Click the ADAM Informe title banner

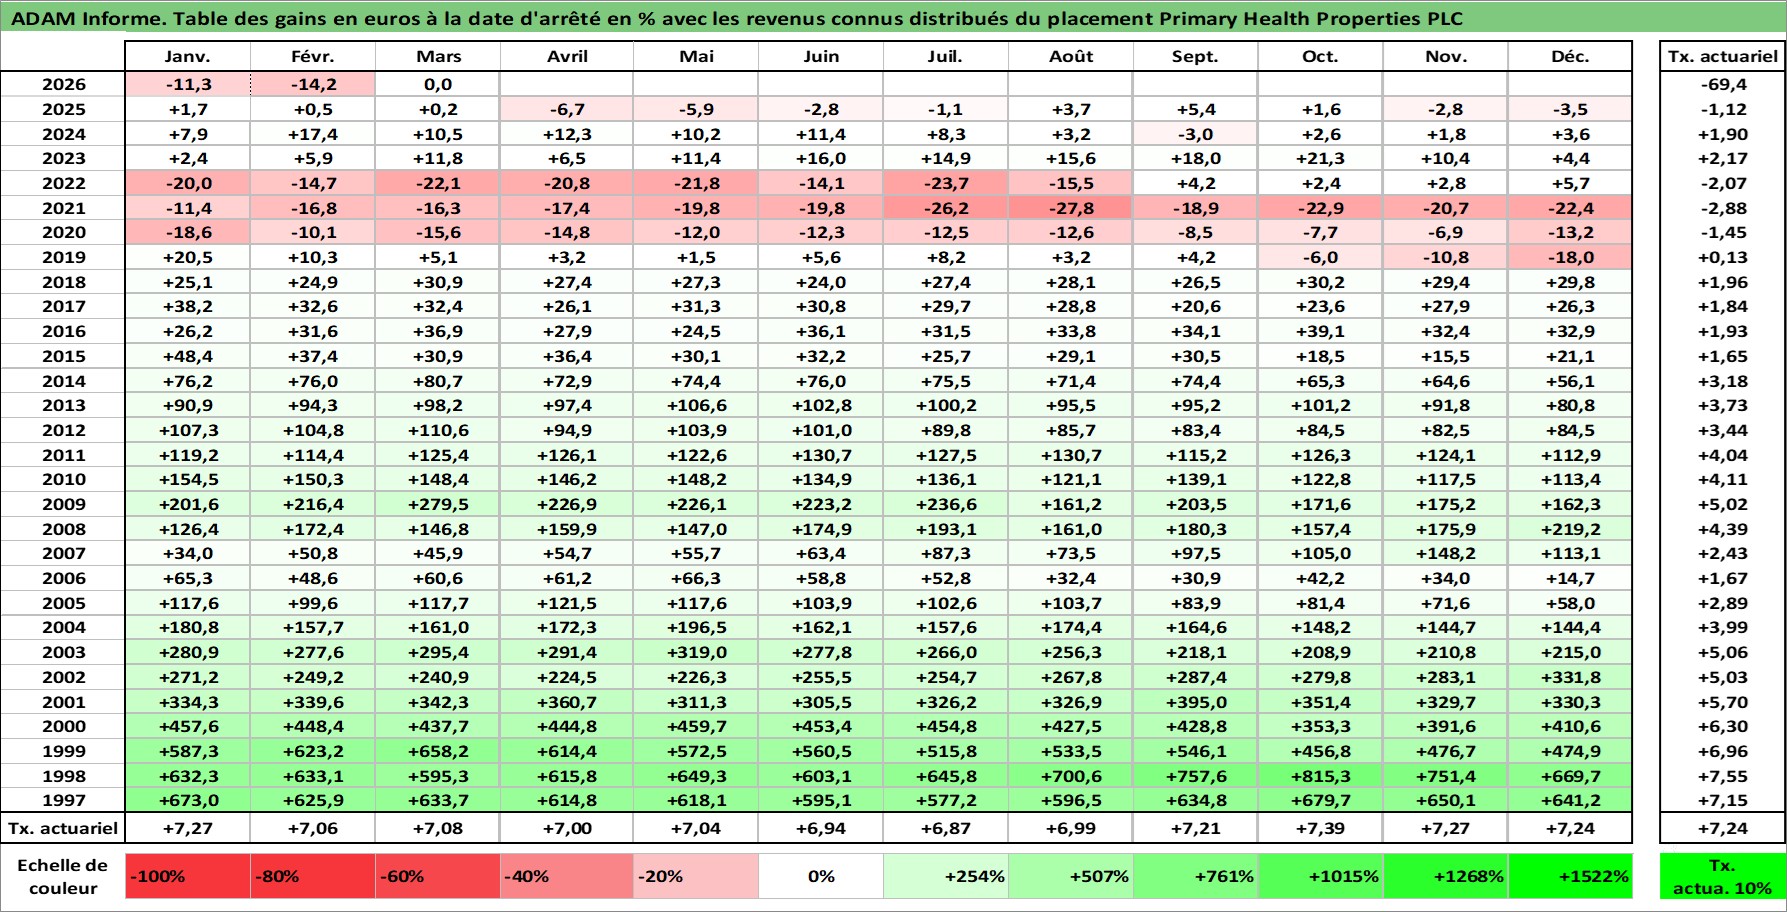(x=893, y=18)
